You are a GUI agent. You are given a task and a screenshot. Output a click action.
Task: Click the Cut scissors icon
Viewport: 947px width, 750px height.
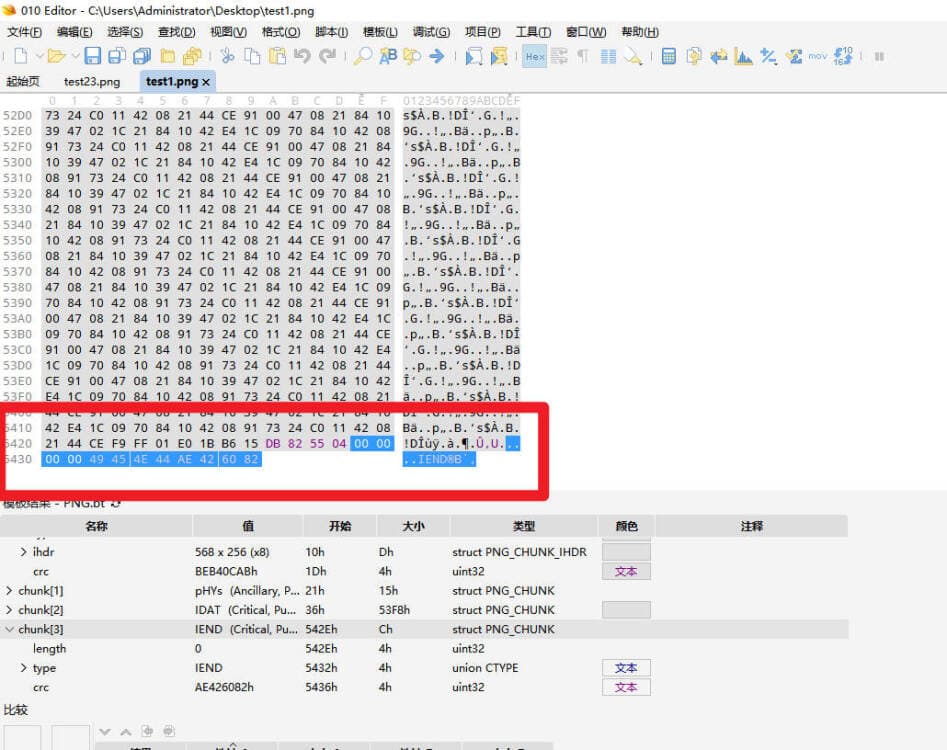pyautogui.click(x=227, y=57)
